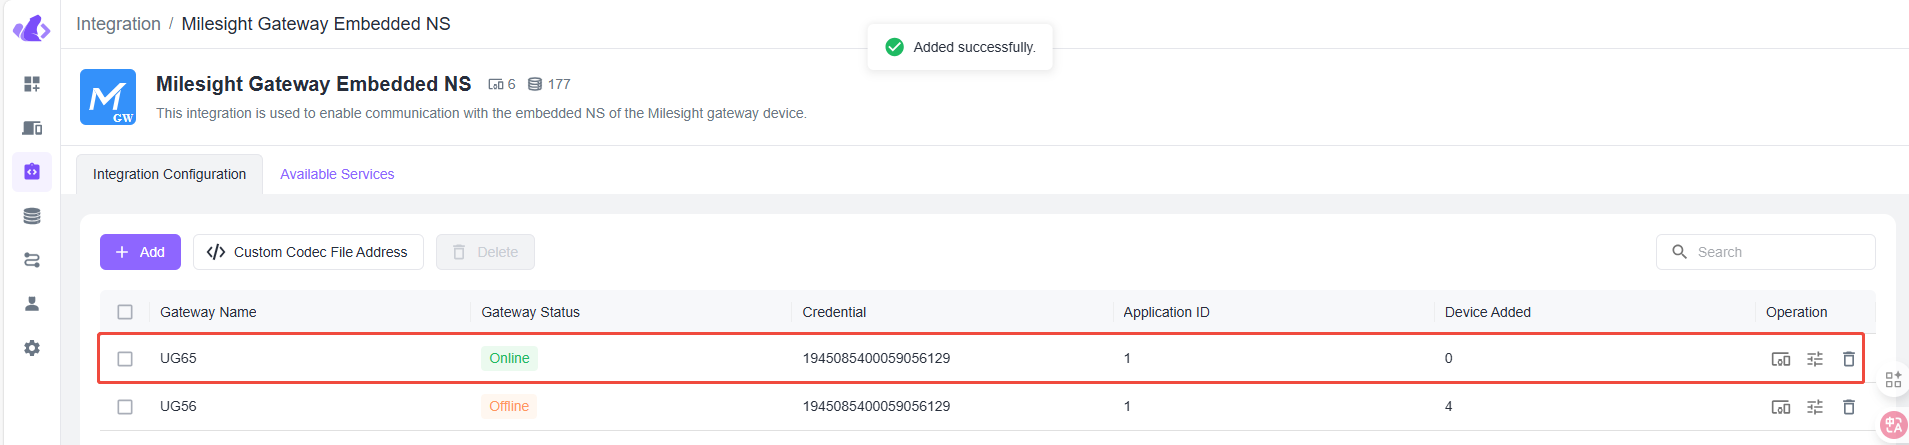Toggle the select-all header checkbox
The width and height of the screenshot is (1909, 445).
[x=125, y=312]
